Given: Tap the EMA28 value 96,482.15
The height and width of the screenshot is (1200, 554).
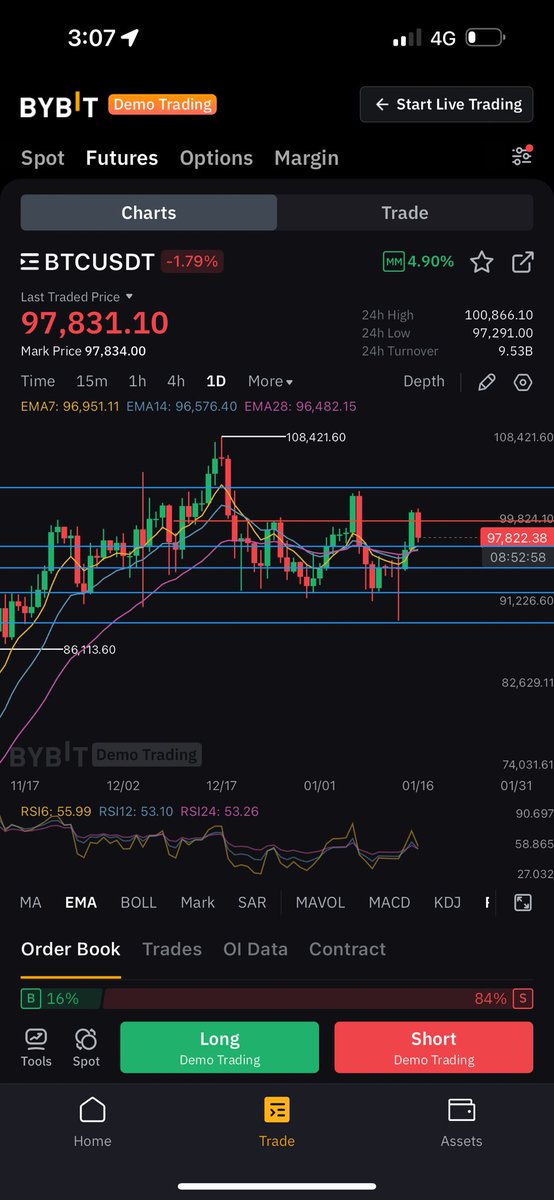Looking at the screenshot, I should [301, 407].
